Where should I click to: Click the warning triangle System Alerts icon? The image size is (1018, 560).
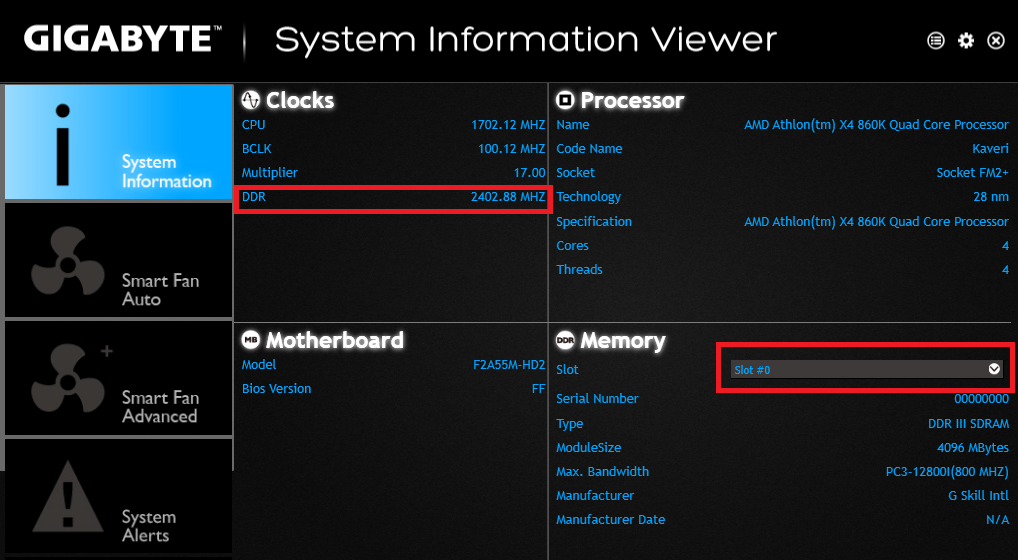(68, 496)
